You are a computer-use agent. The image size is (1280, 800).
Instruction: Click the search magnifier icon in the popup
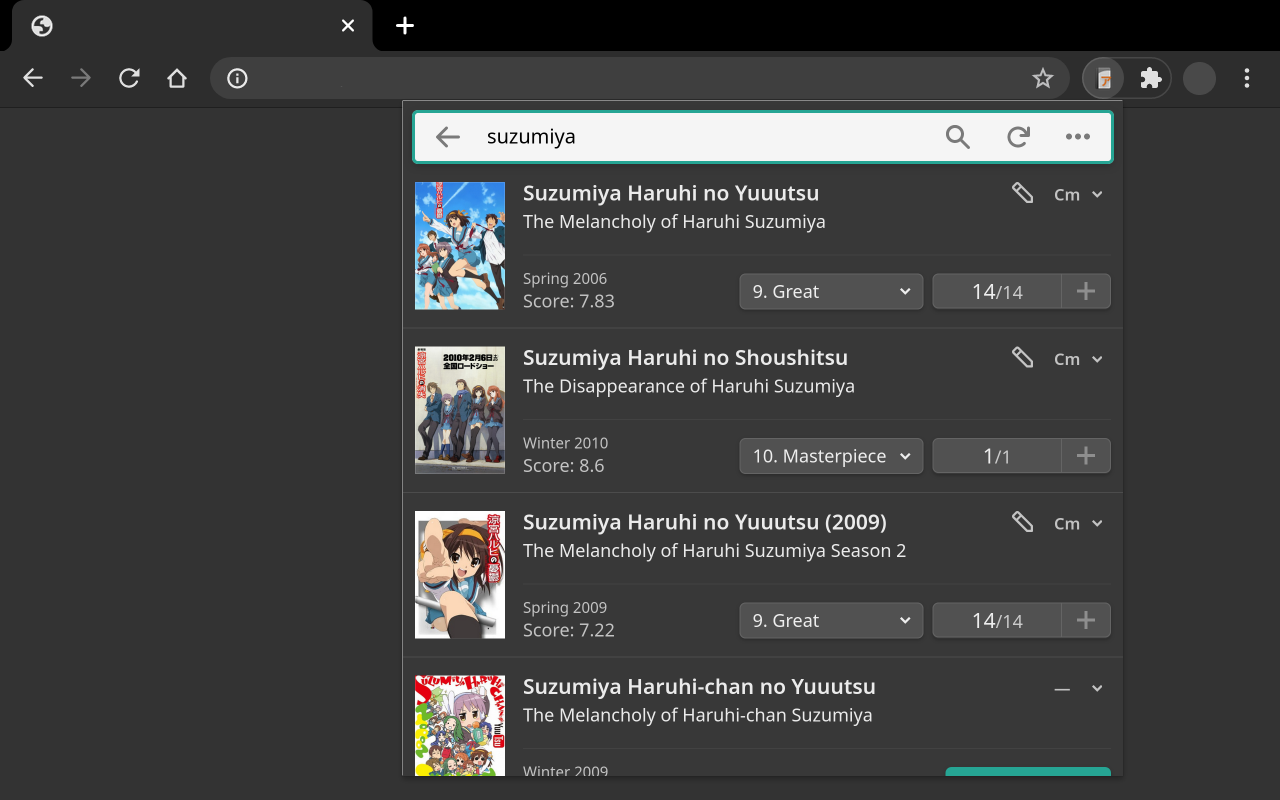pos(957,137)
